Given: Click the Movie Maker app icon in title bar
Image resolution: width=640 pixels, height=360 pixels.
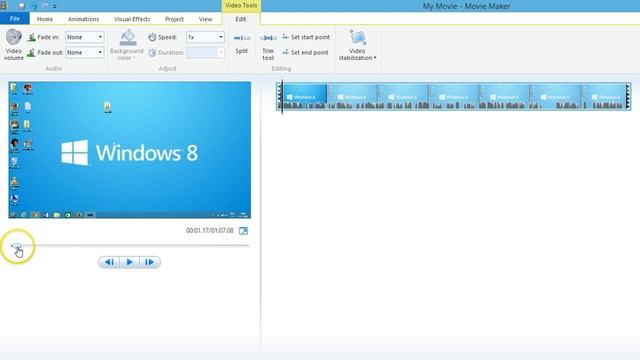Looking at the screenshot, I should (x=4, y=6).
